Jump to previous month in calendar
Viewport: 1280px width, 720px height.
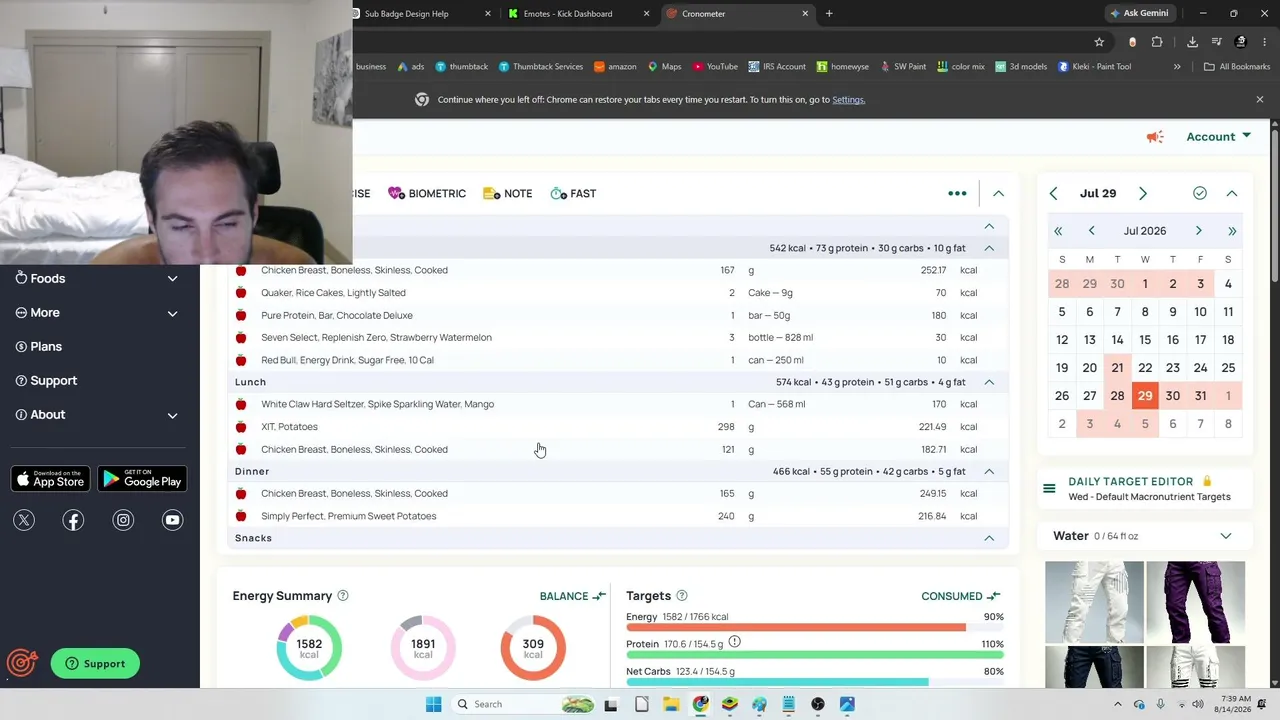tap(1091, 231)
